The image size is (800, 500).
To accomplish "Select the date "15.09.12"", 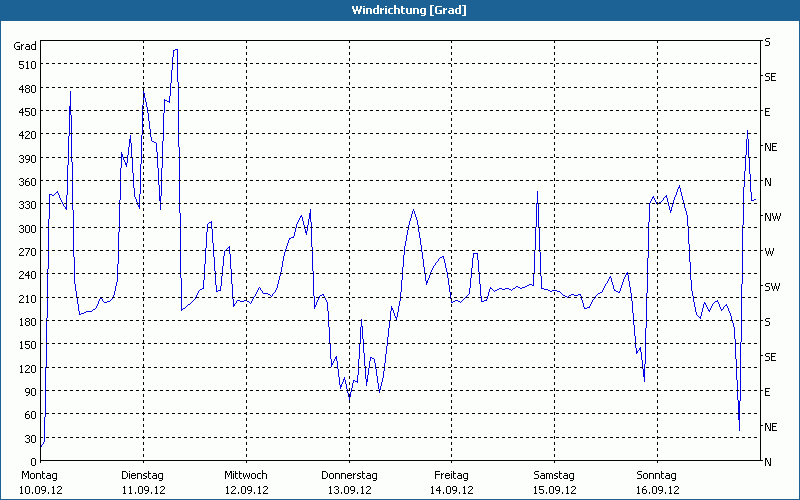I will pyautogui.click(x=555, y=490).
